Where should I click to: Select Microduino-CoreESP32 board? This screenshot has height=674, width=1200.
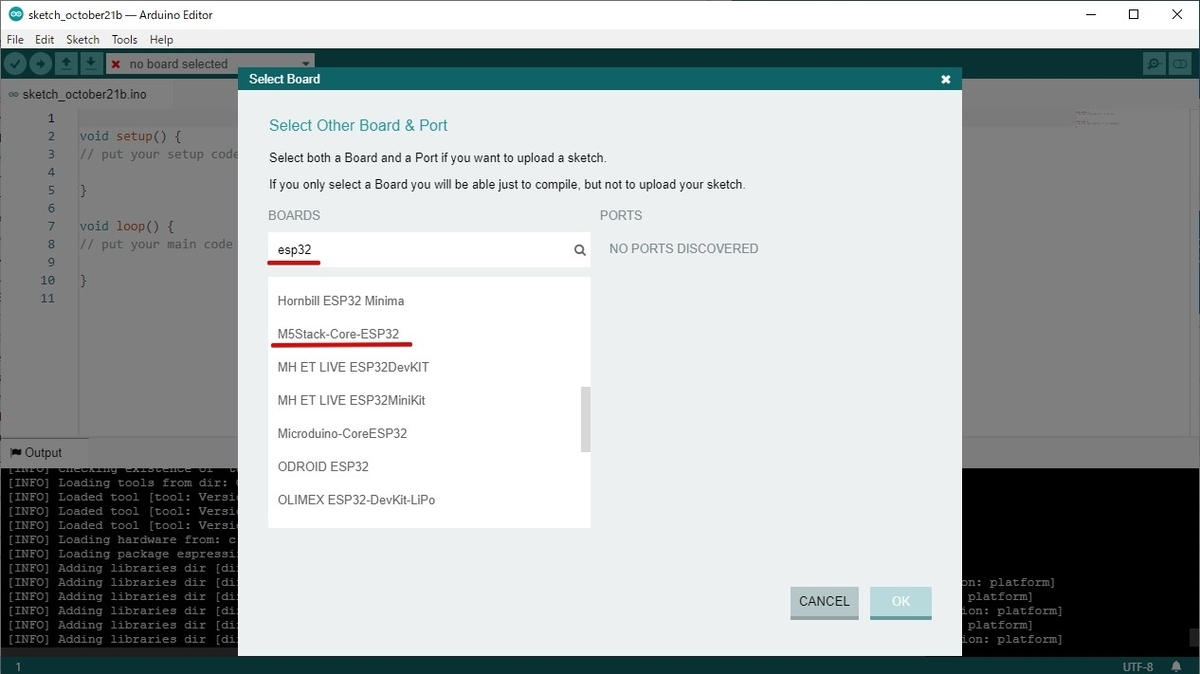coord(429,434)
